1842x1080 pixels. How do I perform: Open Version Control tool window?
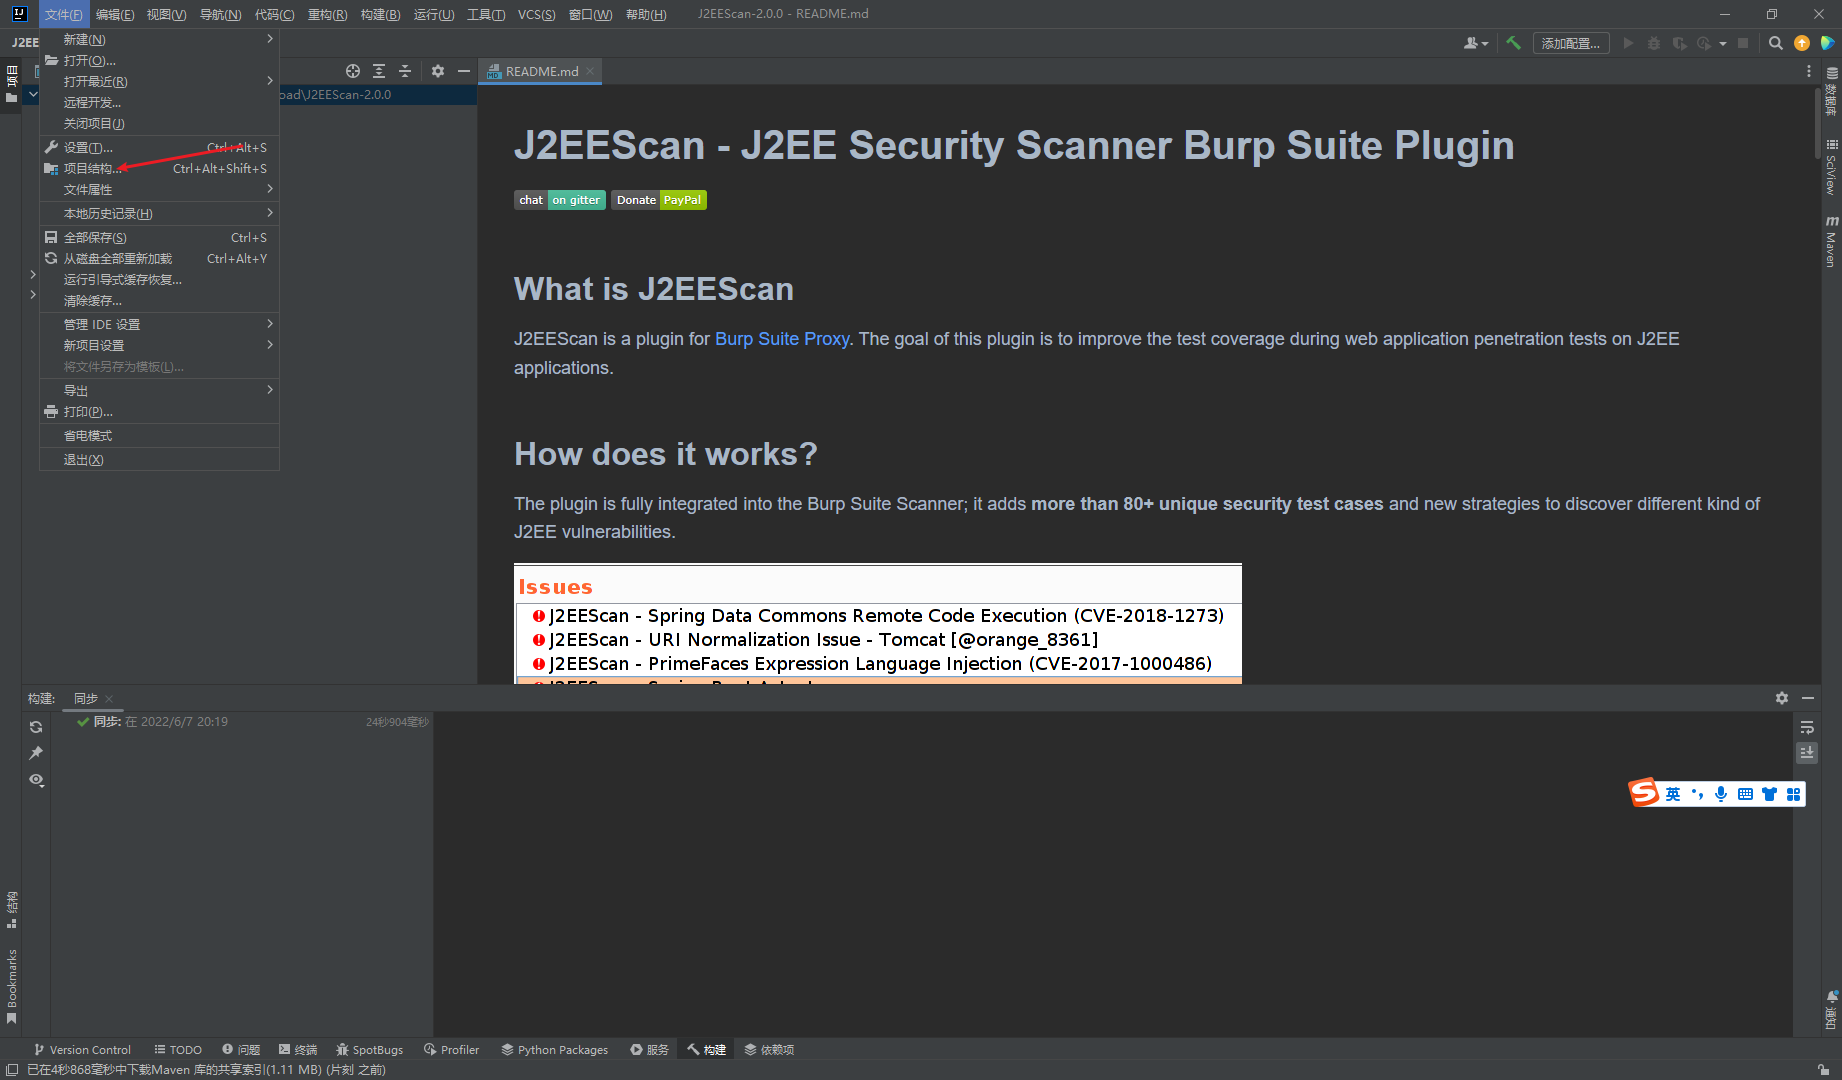pos(82,1050)
